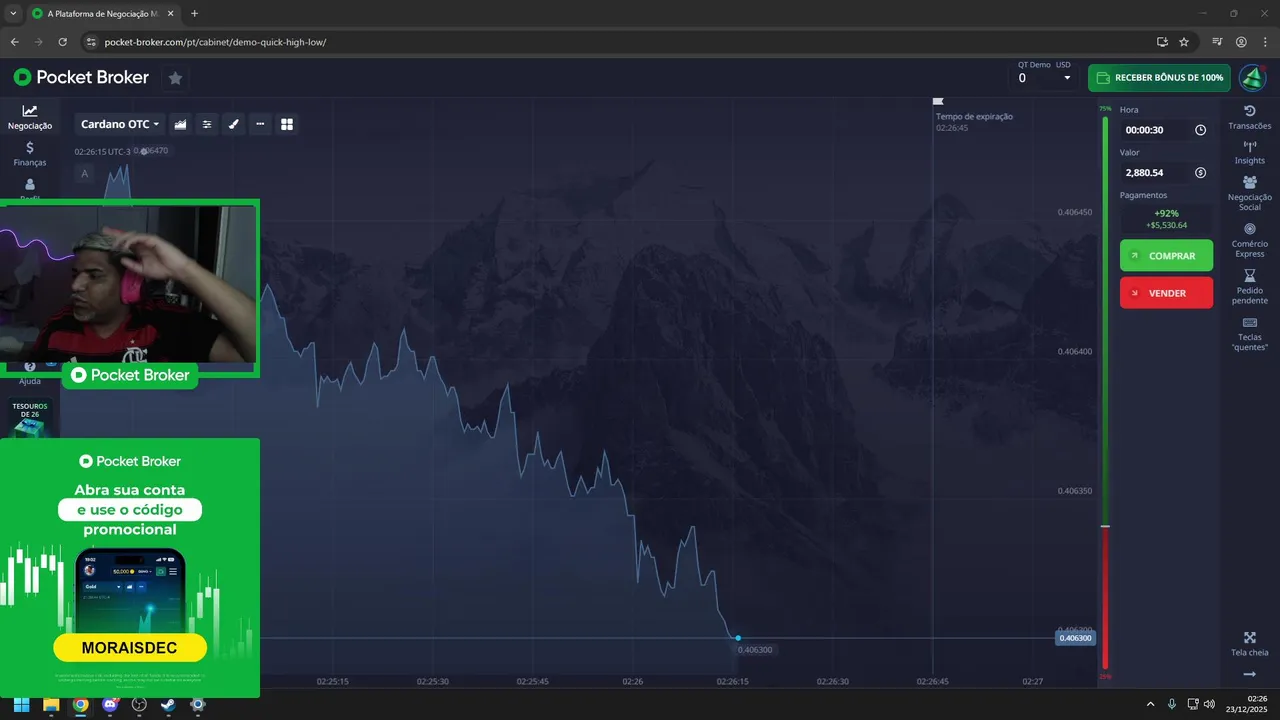The image size is (1280, 720).
Task: Open the browser tab search dropdown
Action: [x=12, y=13]
